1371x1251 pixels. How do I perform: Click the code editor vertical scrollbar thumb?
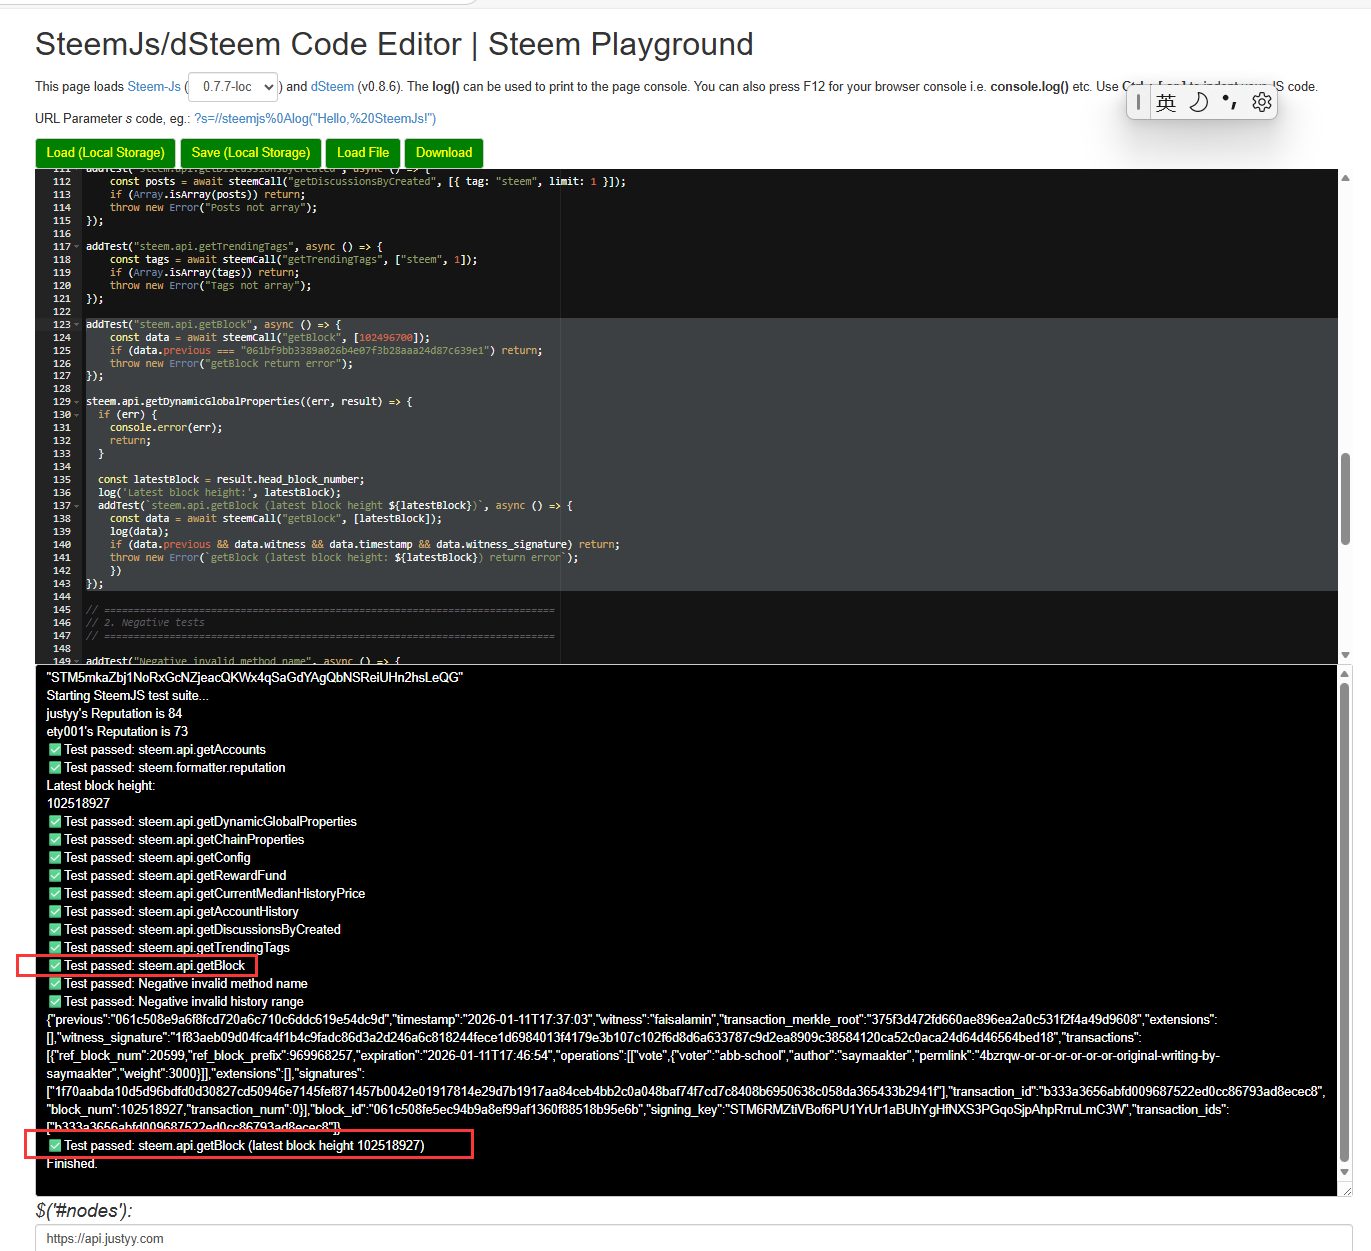pyautogui.click(x=1345, y=499)
